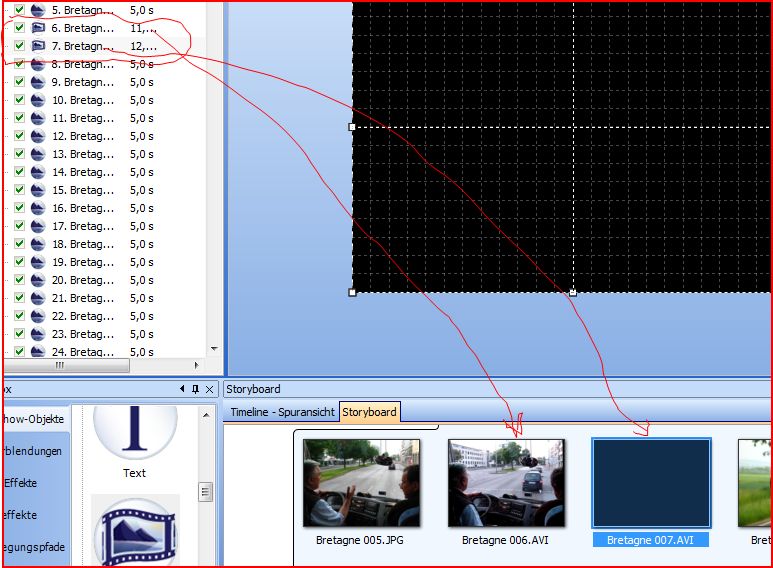Screen dimensions: 773x568
Task: Open the toolbox panel dropdown arrow
Action: [182, 389]
